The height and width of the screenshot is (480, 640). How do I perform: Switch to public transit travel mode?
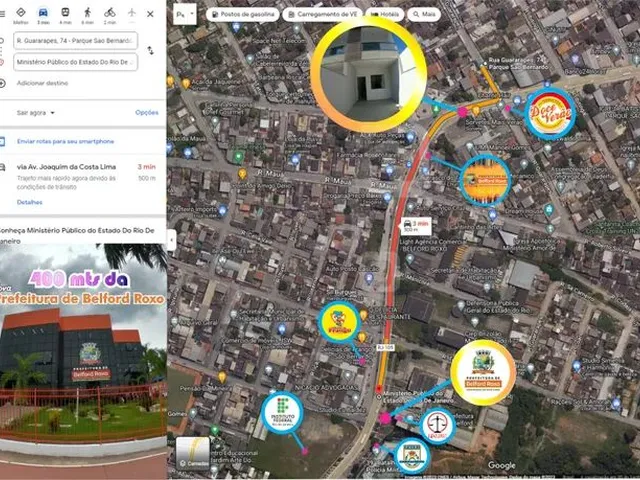tap(65, 16)
